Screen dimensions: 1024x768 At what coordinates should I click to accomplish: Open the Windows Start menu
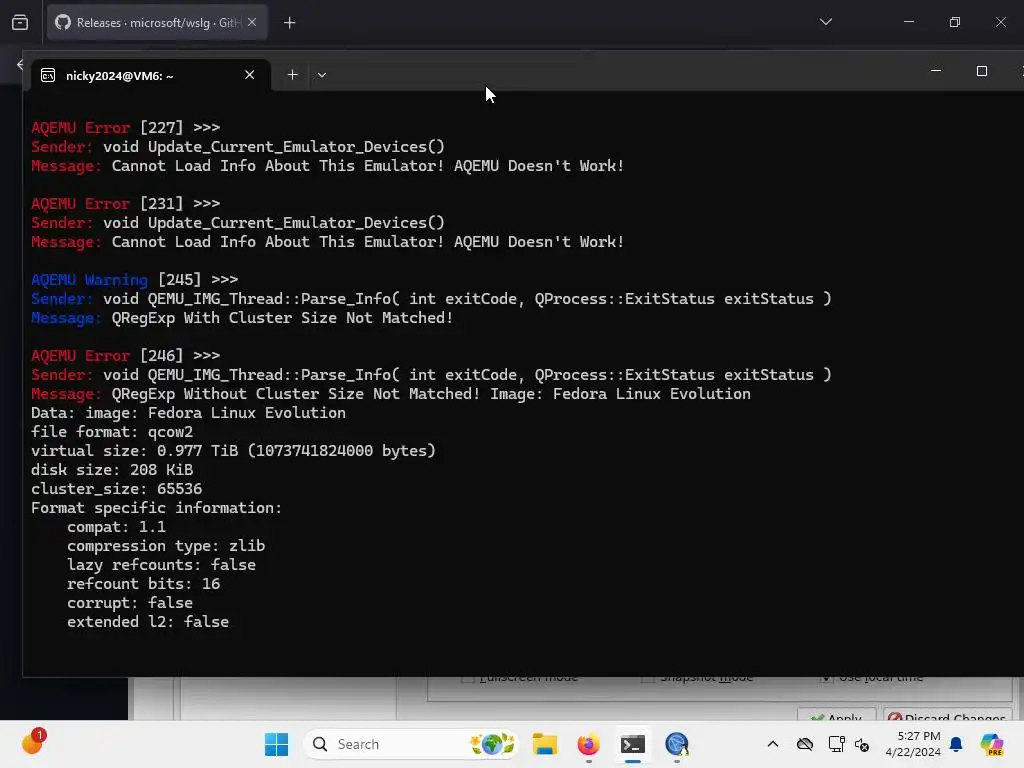(276, 744)
